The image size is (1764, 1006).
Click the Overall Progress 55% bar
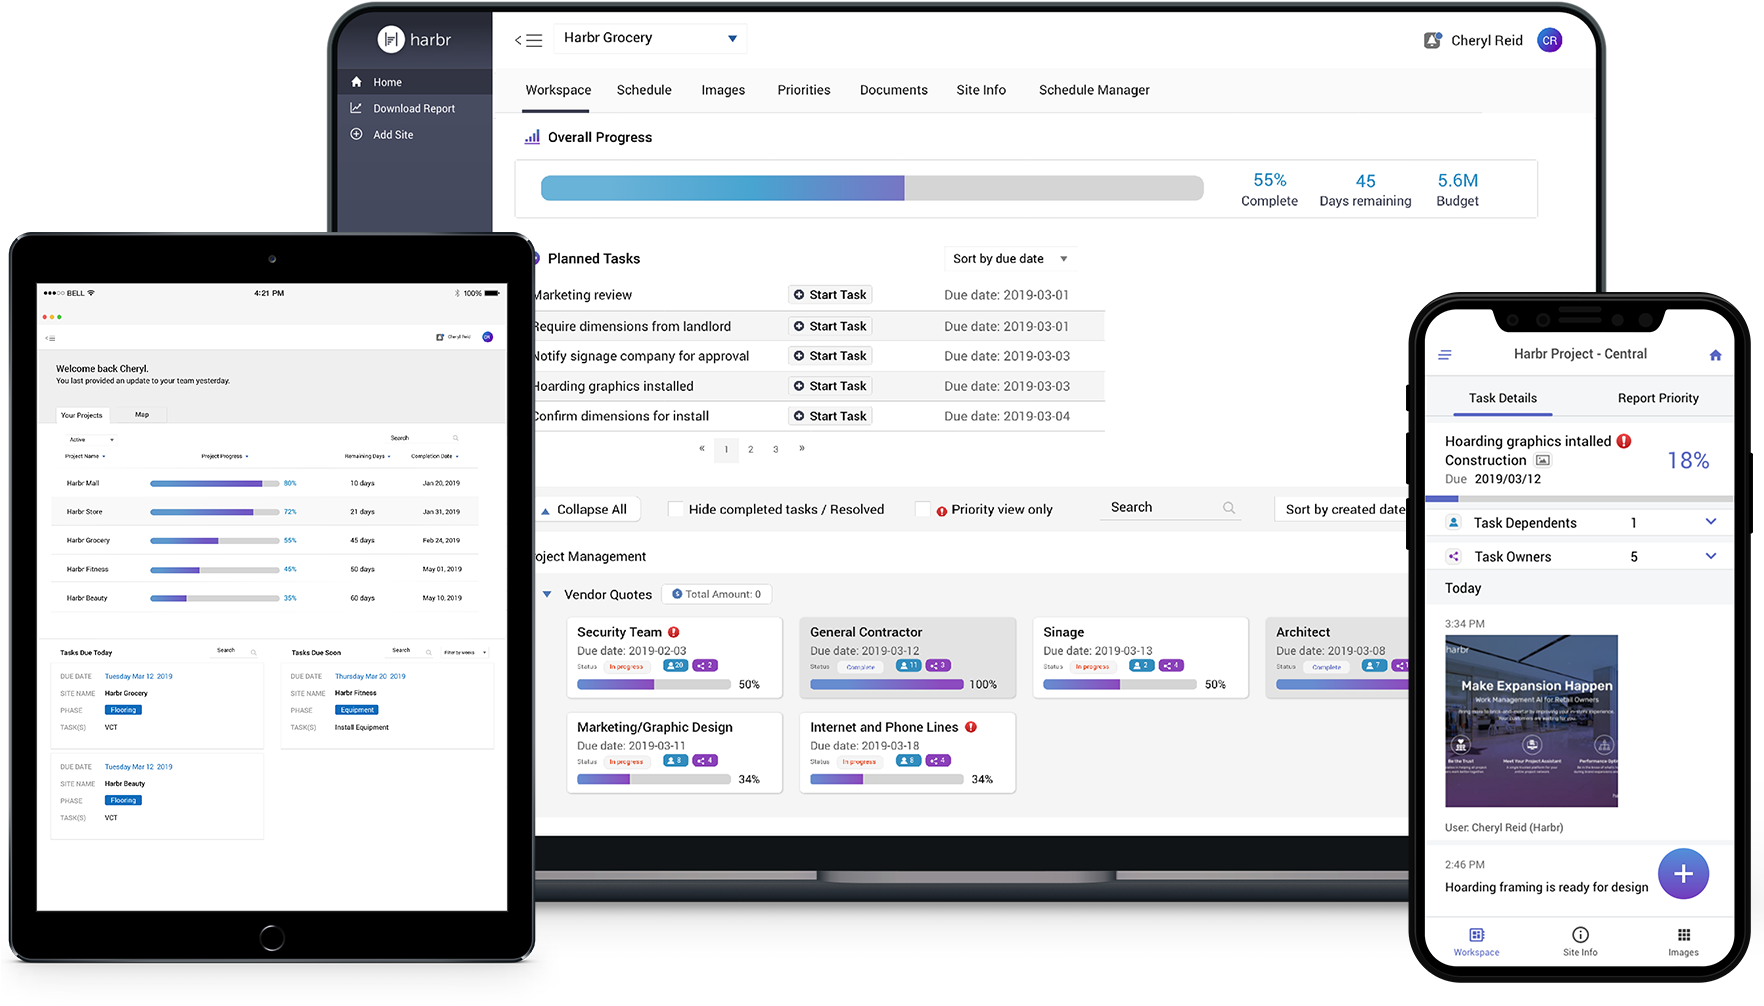(872, 188)
